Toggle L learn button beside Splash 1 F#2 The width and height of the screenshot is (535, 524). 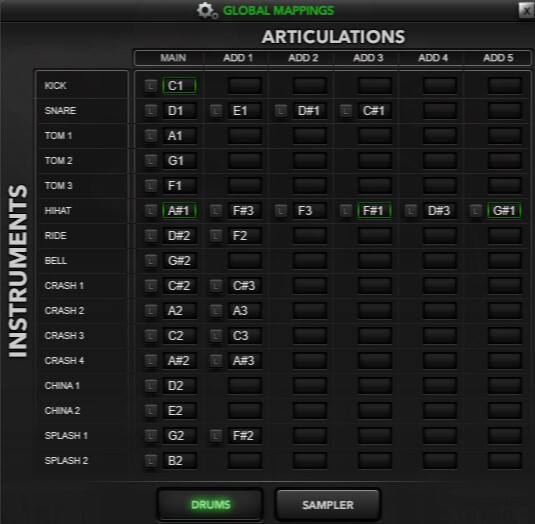click(x=216, y=436)
